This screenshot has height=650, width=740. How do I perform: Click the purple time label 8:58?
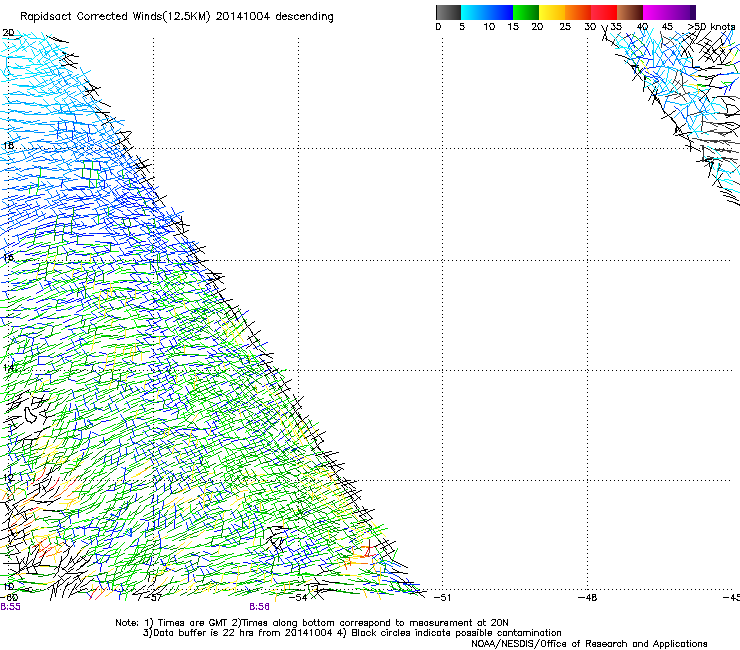click(260, 607)
